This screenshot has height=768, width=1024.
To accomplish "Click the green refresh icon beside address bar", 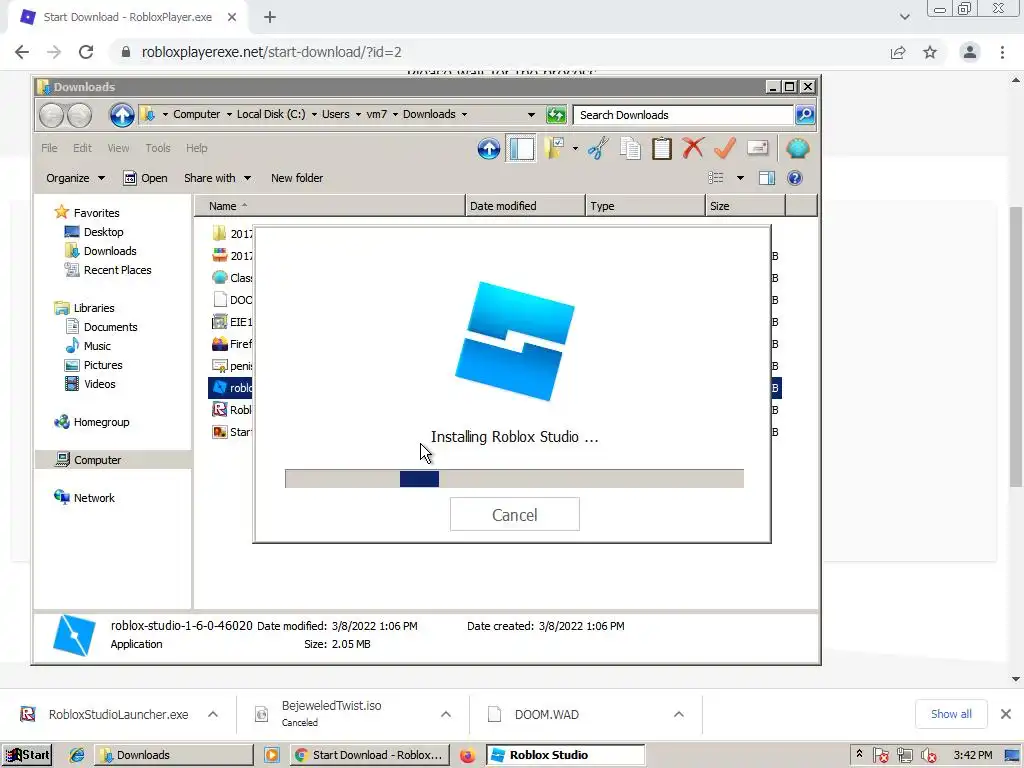I will pyautogui.click(x=556, y=115).
